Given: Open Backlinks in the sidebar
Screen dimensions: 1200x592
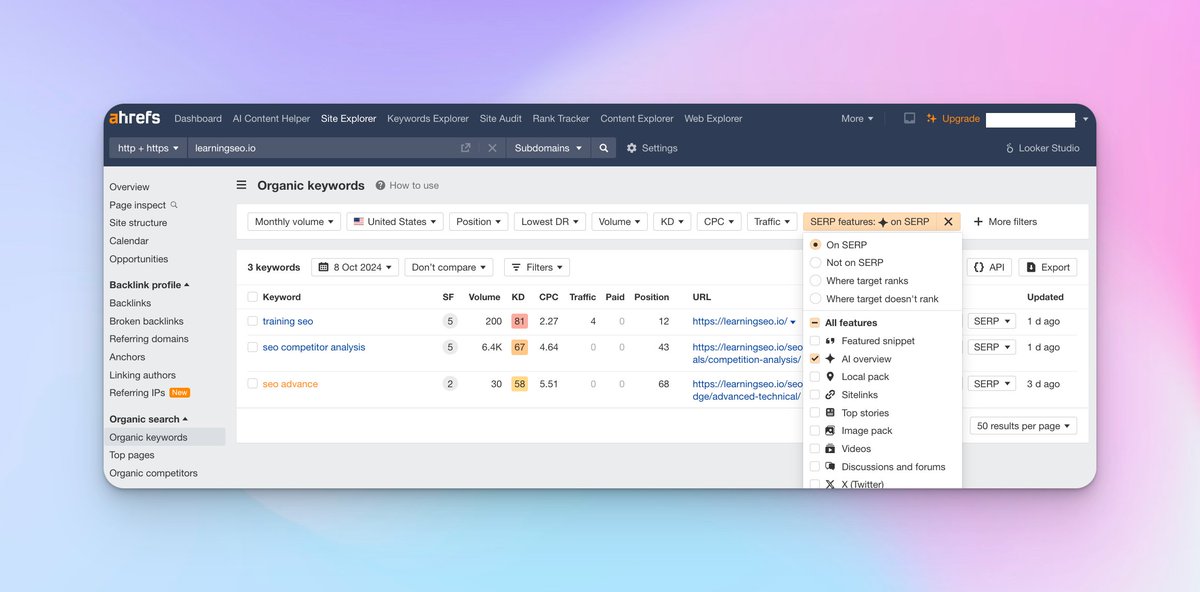Looking at the screenshot, I should (x=130, y=303).
